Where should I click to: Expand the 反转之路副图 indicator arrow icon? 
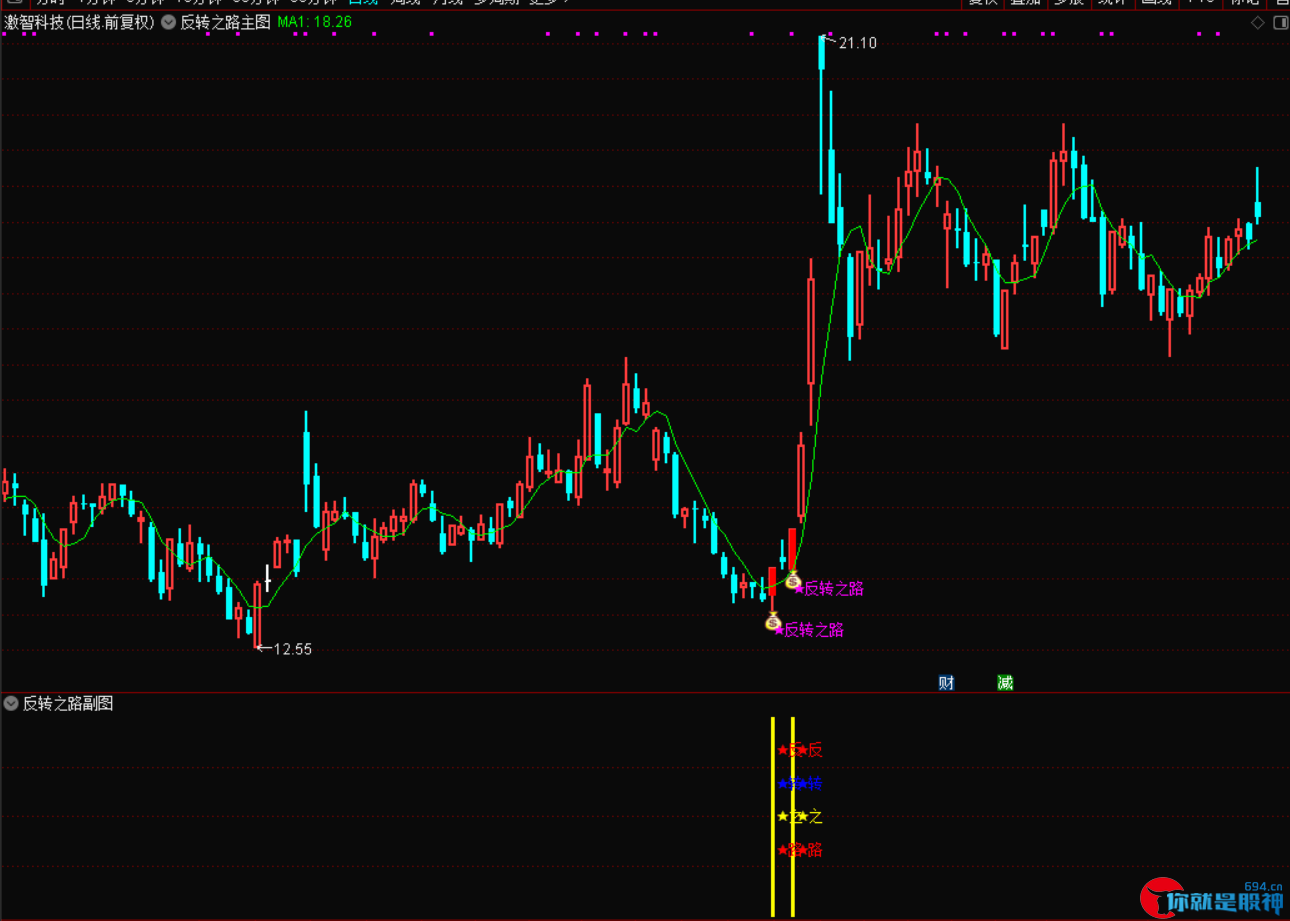pyautogui.click(x=11, y=703)
